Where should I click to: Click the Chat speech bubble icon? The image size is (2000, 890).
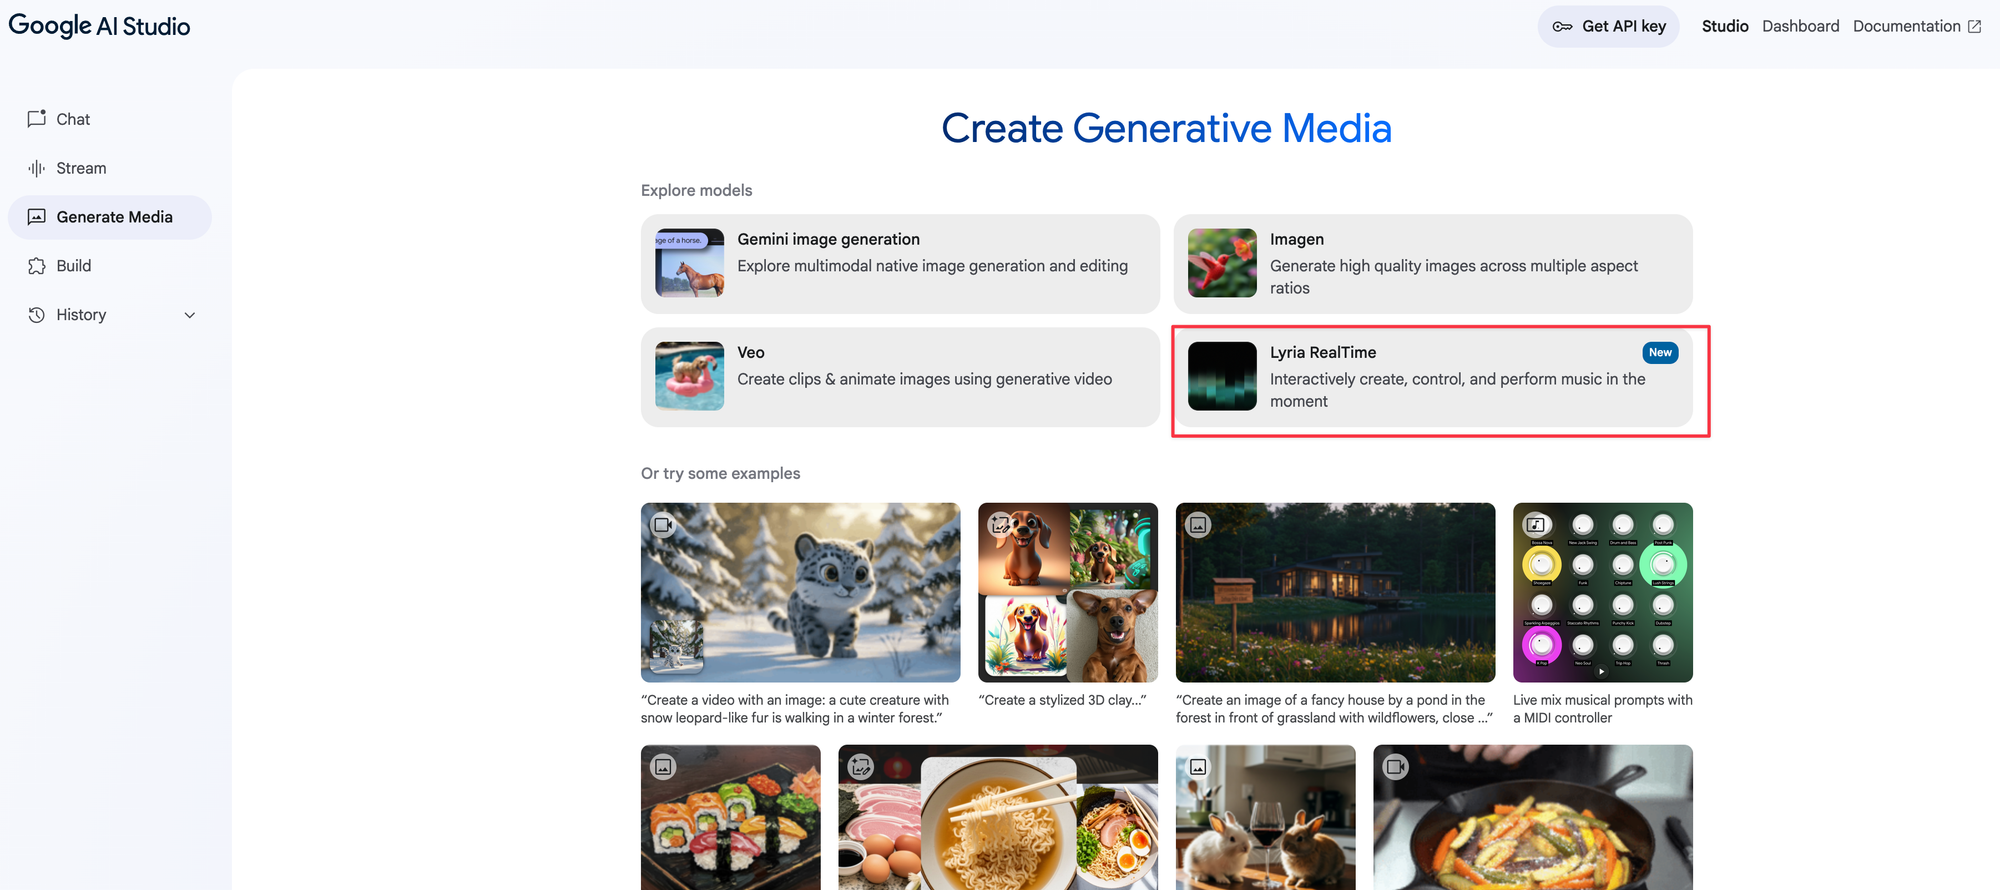point(37,119)
